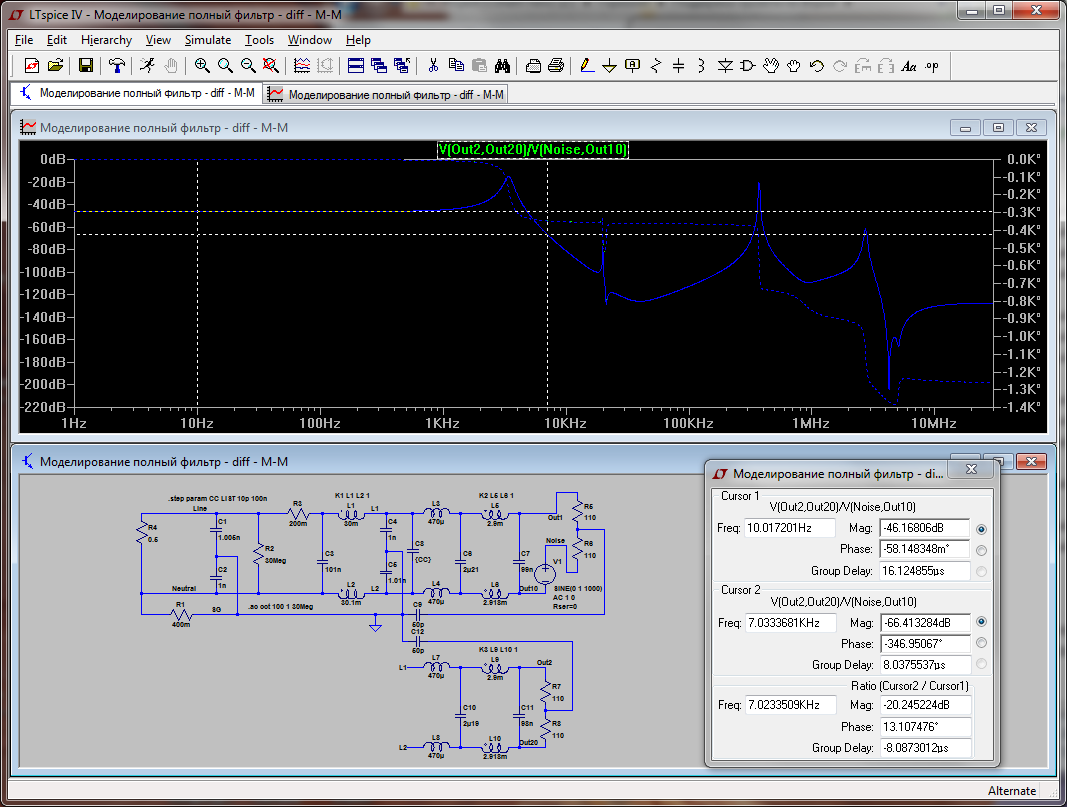This screenshot has width=1067, height=807.
Task: Select the Resistor component tool
Action: 656,66
